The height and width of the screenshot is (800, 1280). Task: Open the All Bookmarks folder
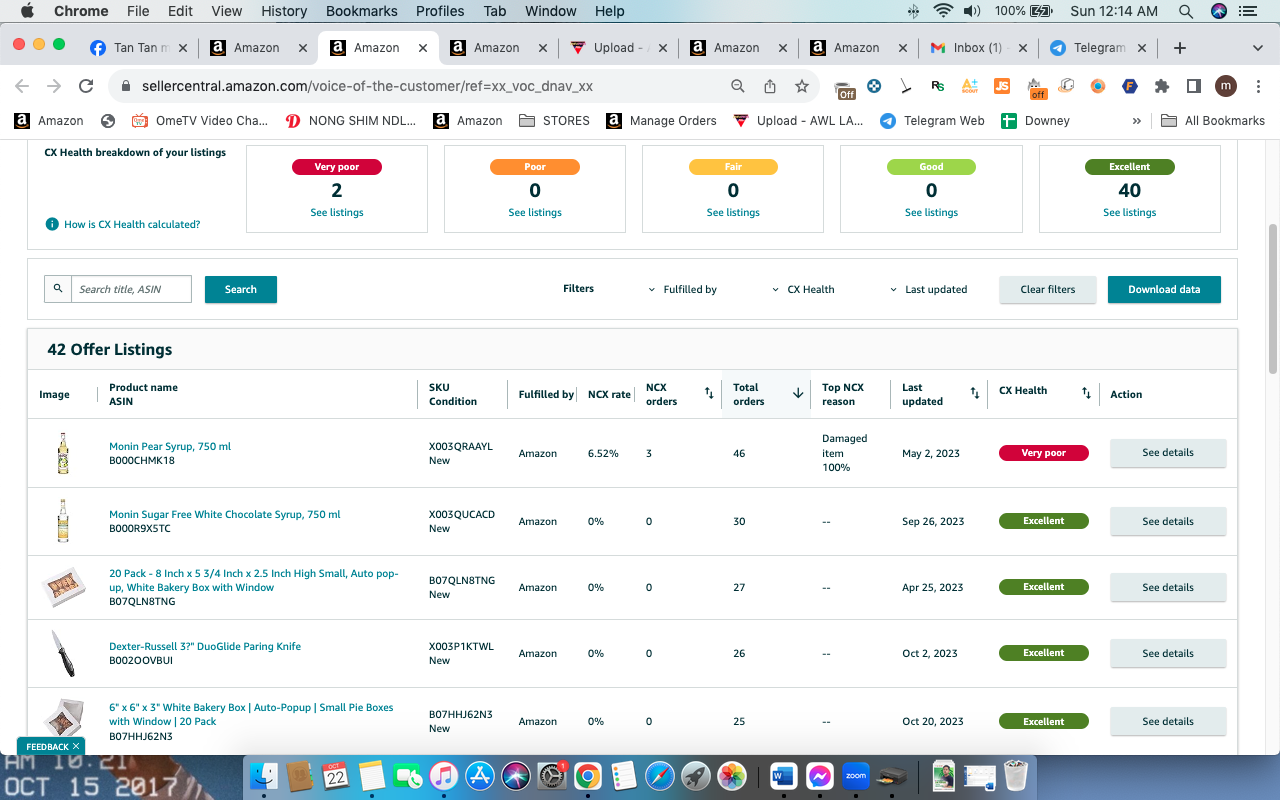(1212, 121)
